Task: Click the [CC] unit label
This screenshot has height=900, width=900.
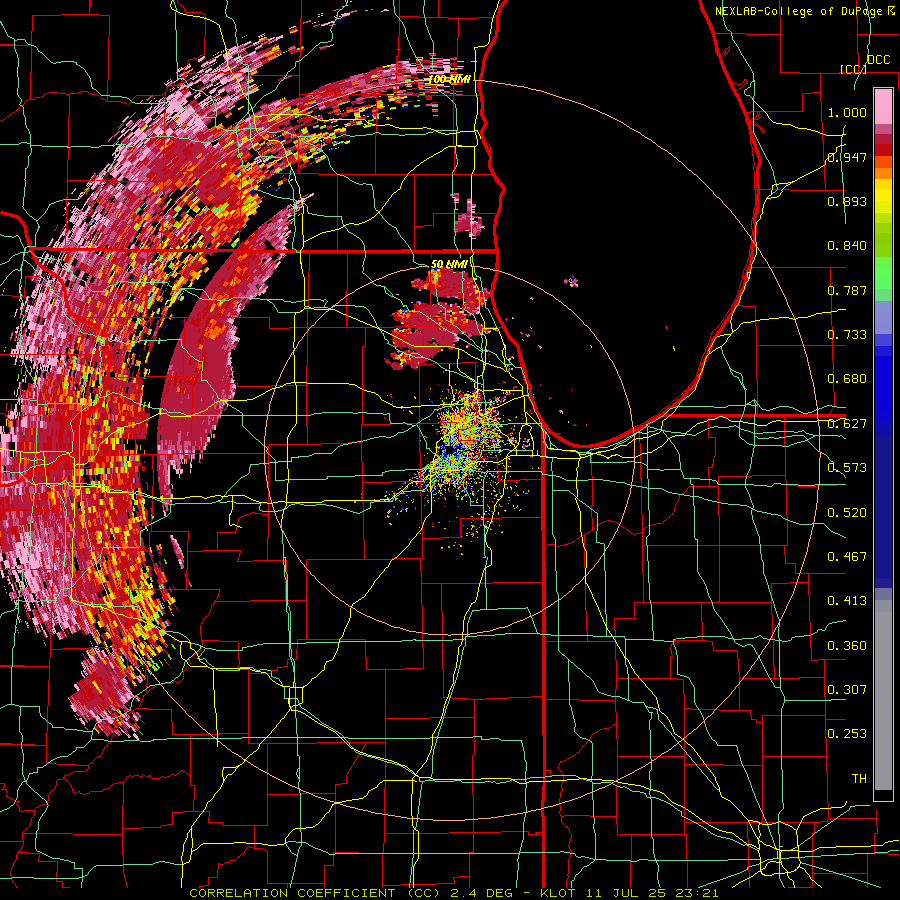Action: (853, 69)
